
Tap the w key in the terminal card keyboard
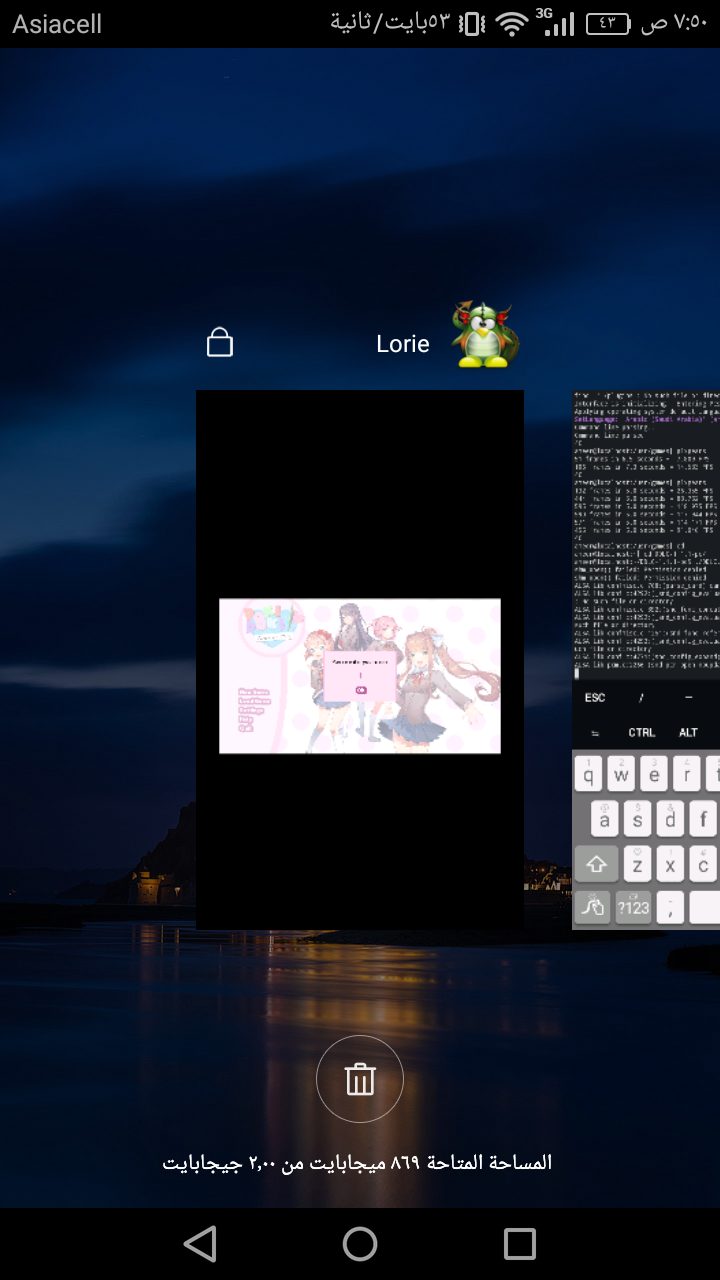tap(621, 774)
